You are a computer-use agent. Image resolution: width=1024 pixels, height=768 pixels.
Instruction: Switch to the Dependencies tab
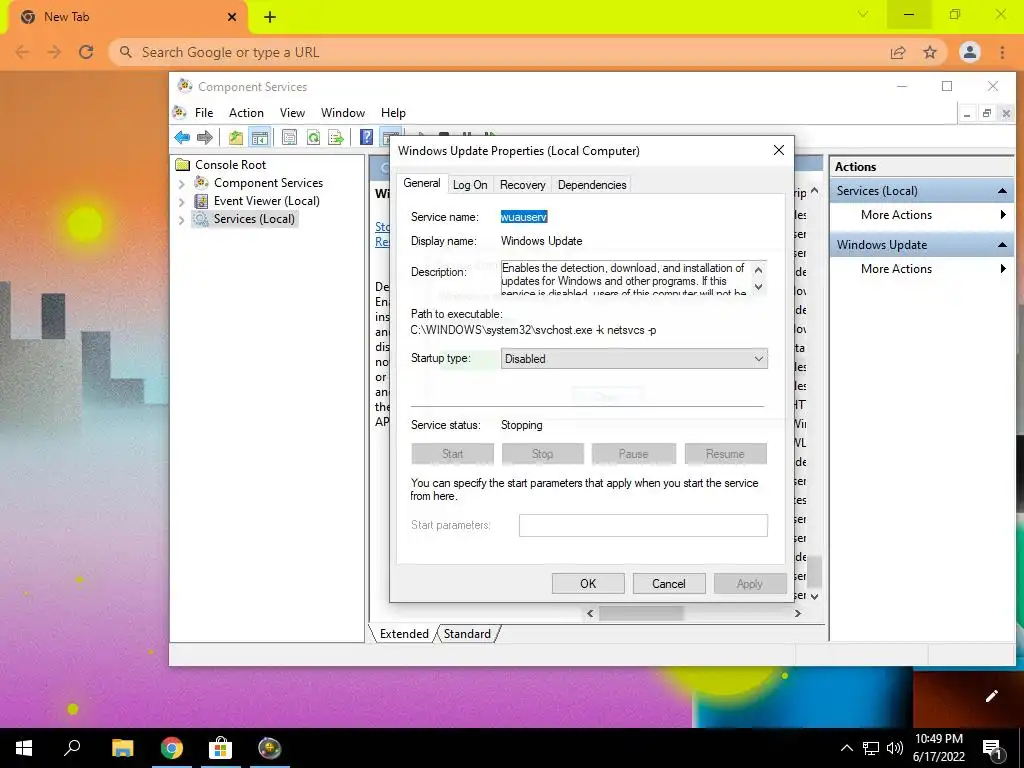pyautogui.click(x=592, y=185)
